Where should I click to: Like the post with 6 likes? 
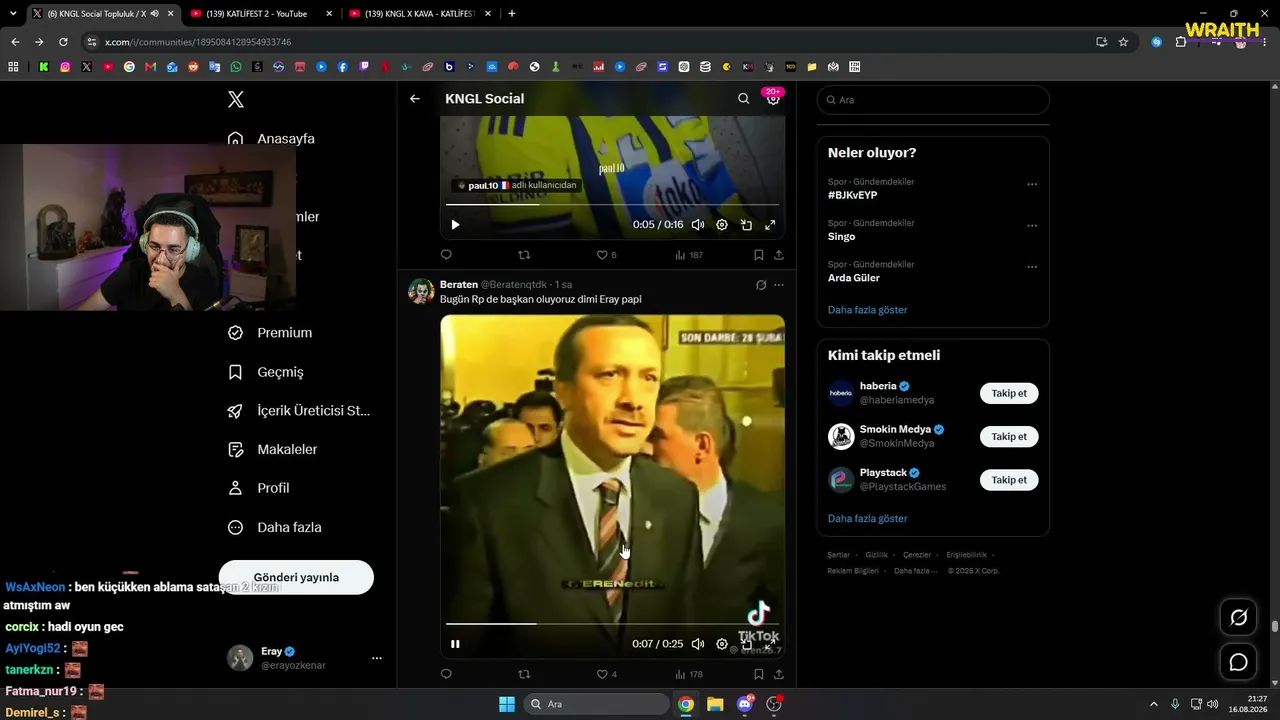[x=606, y=255]
